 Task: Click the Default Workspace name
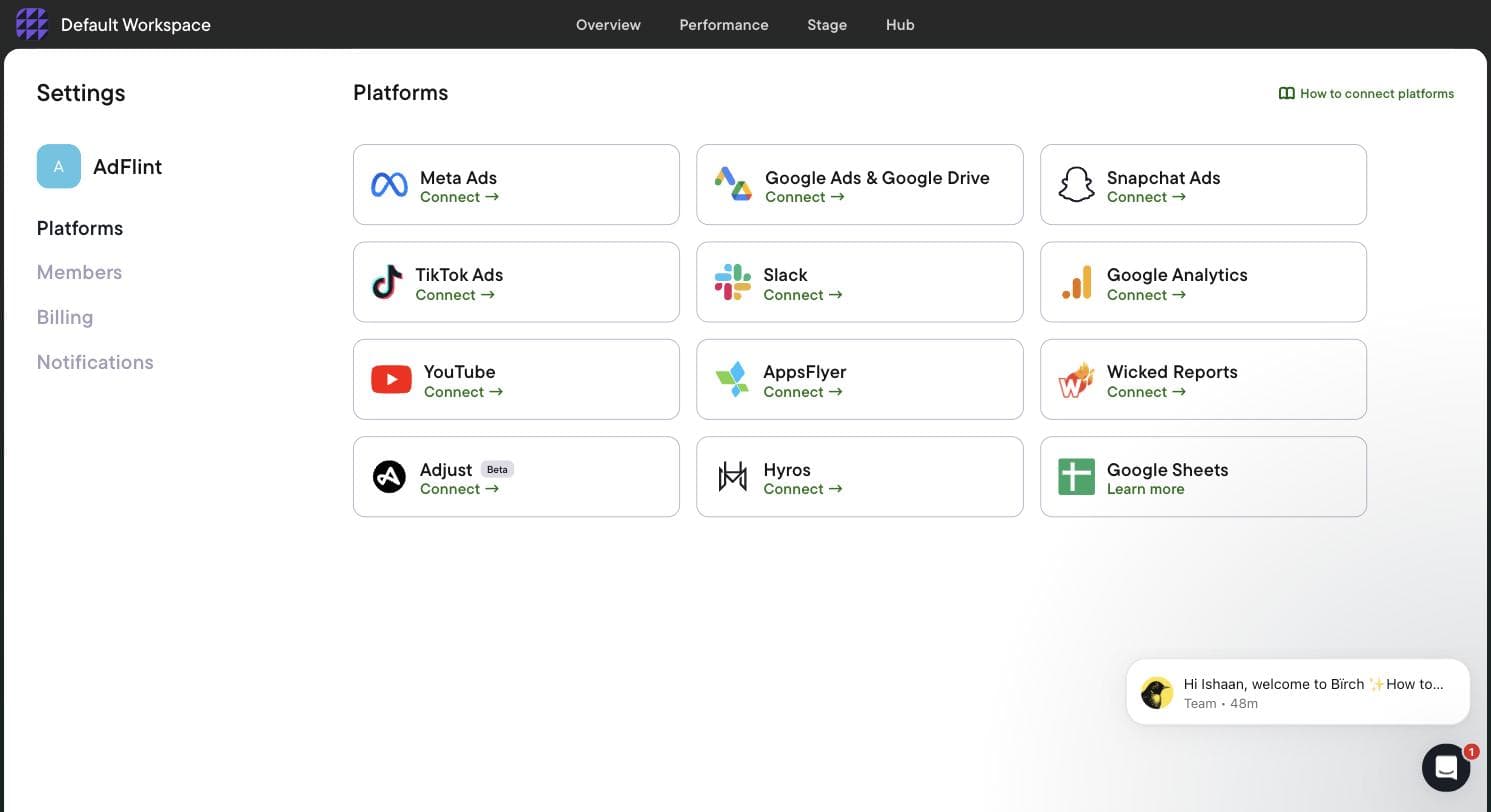click(136, 25)
